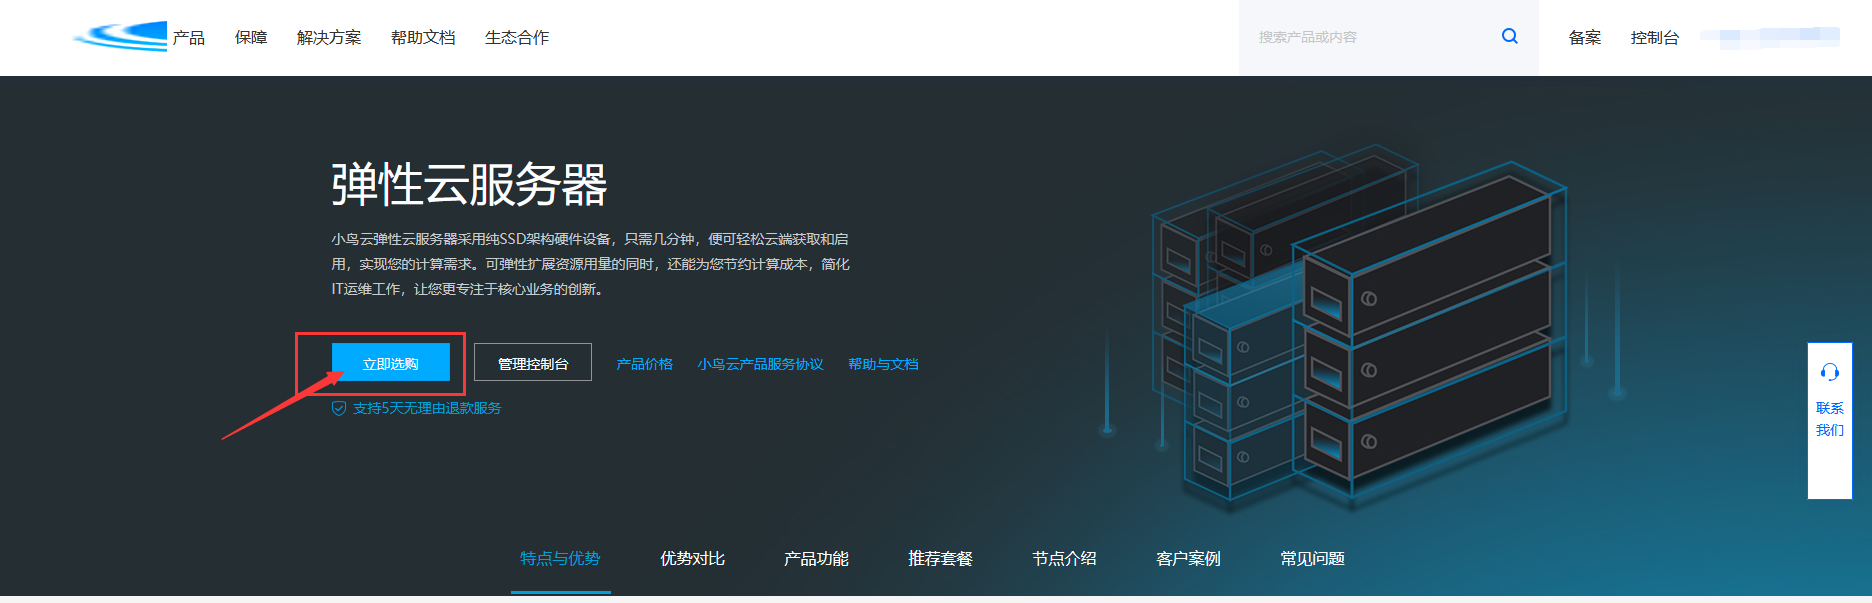
Task: Click the shield icon beside the refund notice
Action: [339, 408]
